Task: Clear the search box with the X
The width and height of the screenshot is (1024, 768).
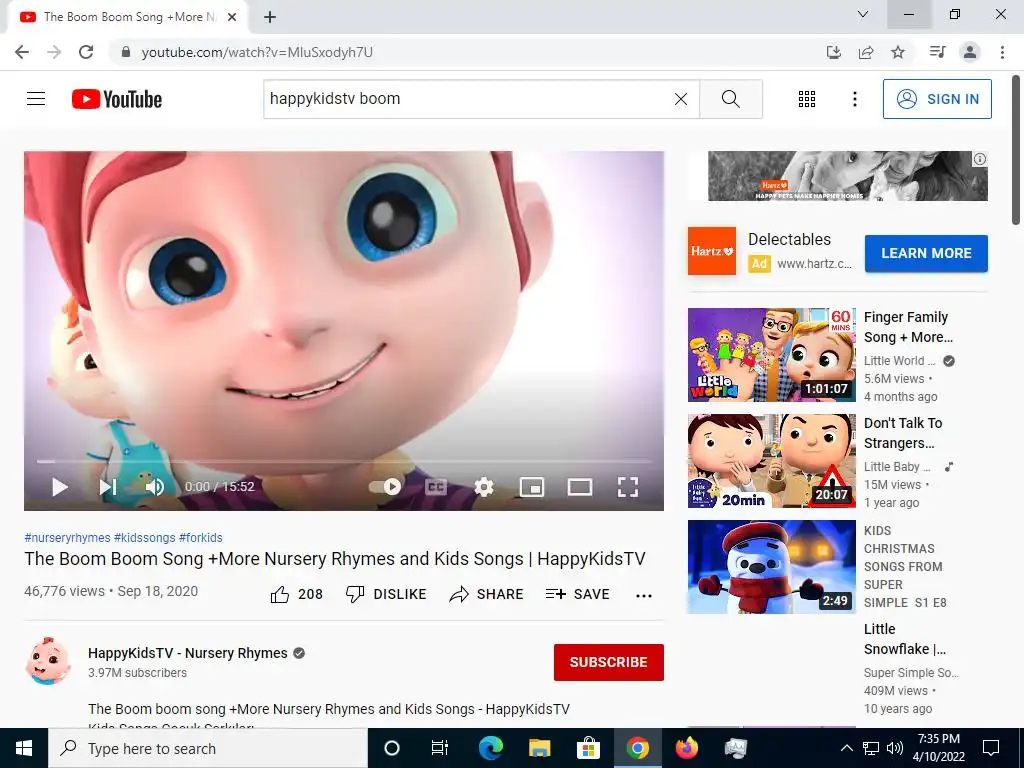Action: [680, 99]
